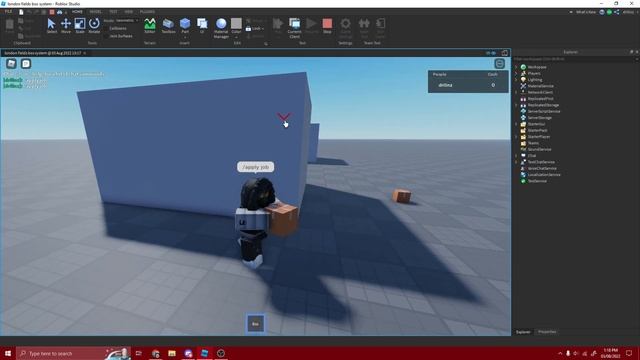Open the Material Manager
Image resolution: width=640 pixels, height=360 pixels.
[221, 28]
